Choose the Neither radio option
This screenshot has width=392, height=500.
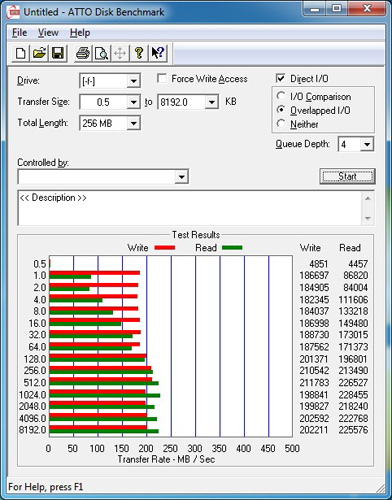coord(281,124)
